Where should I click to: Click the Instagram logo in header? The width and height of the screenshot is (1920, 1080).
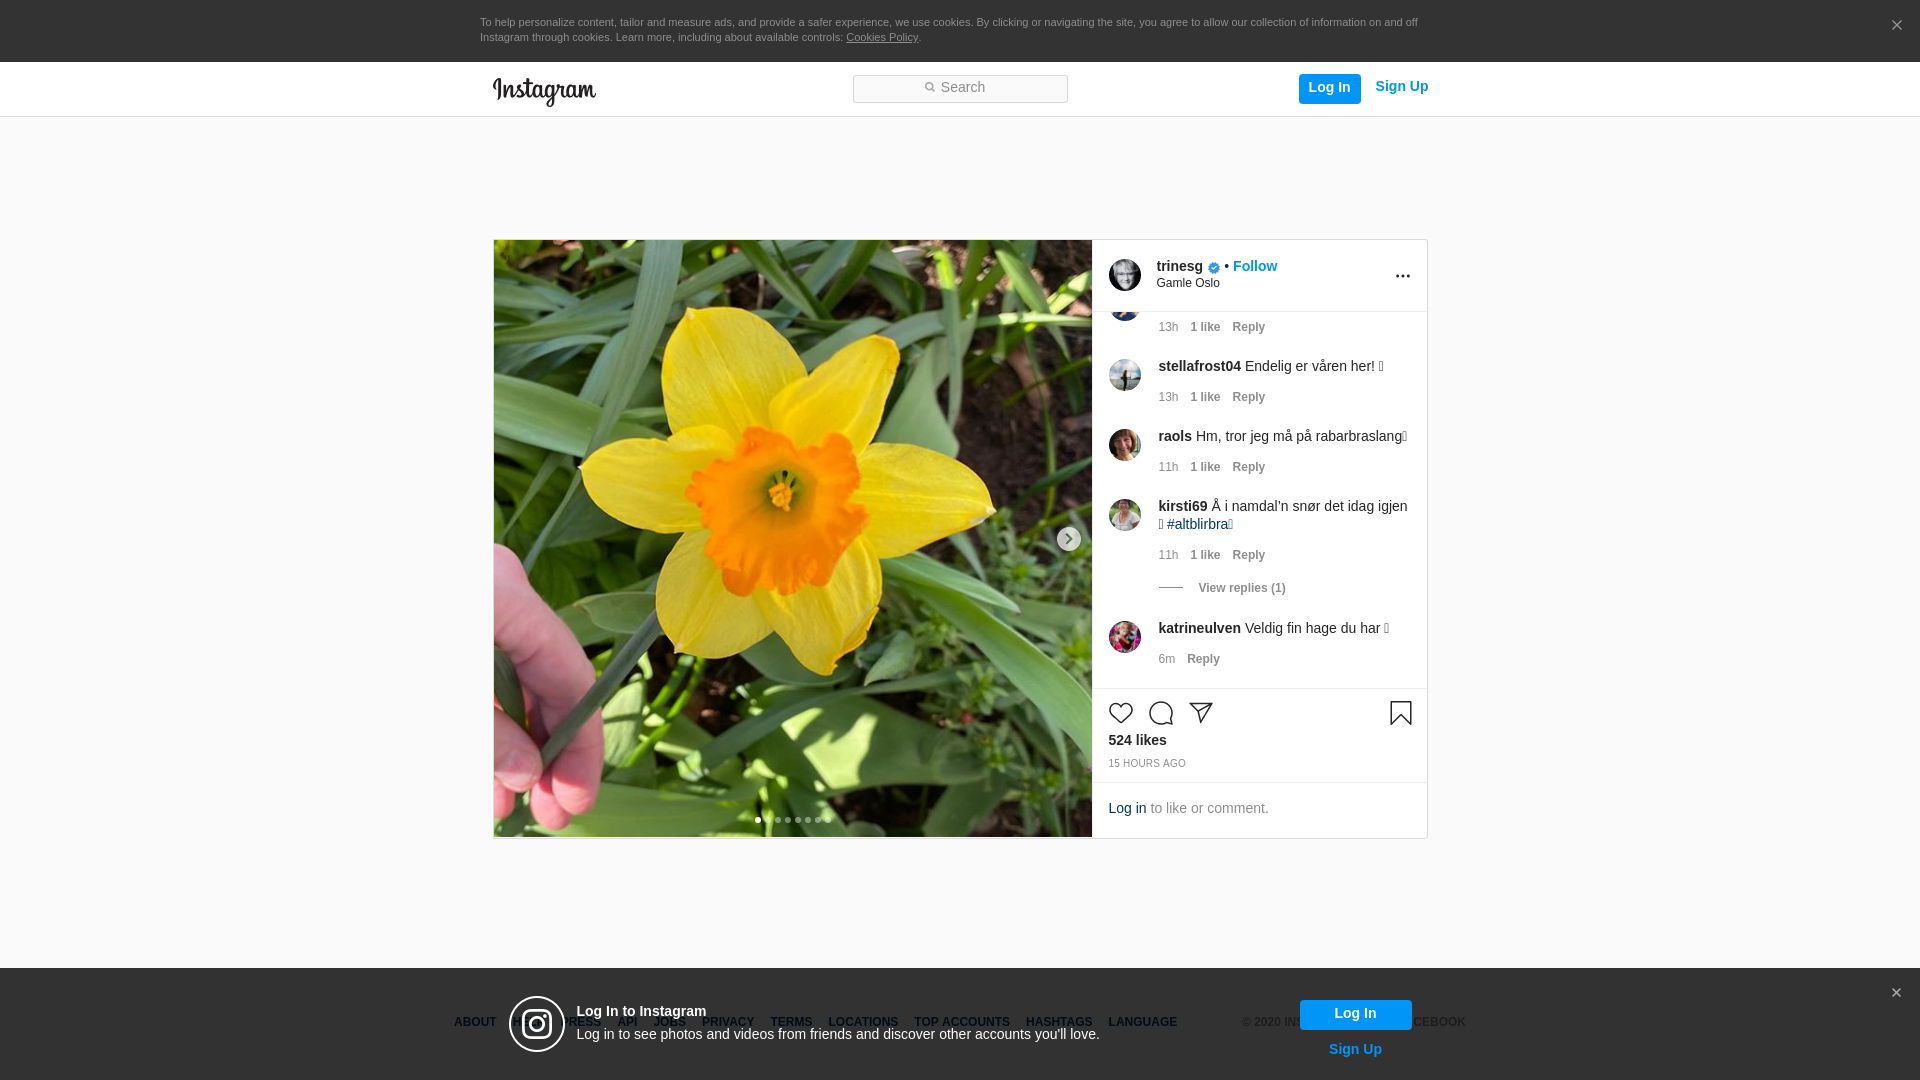click(544, 91)
